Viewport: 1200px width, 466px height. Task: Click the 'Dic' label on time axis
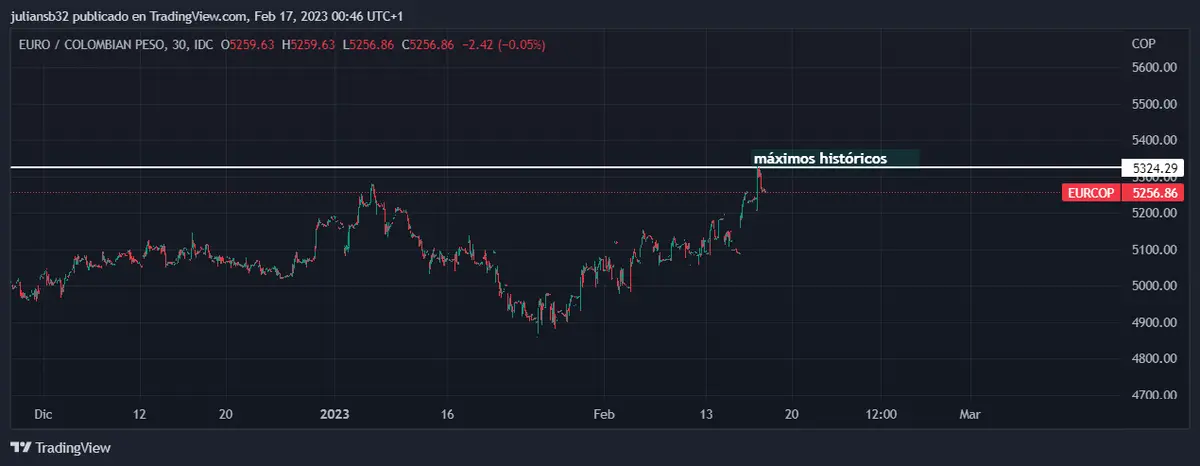click(43, 414)
